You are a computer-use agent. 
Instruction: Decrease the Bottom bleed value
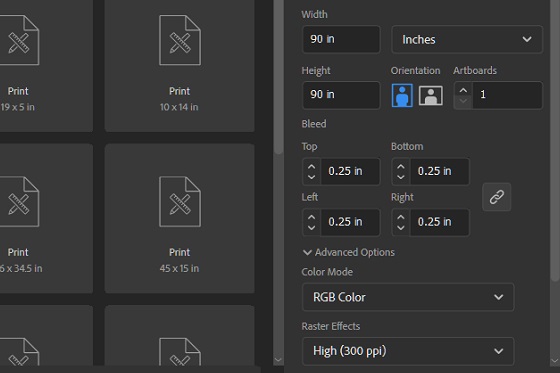[x=401, y=177]
